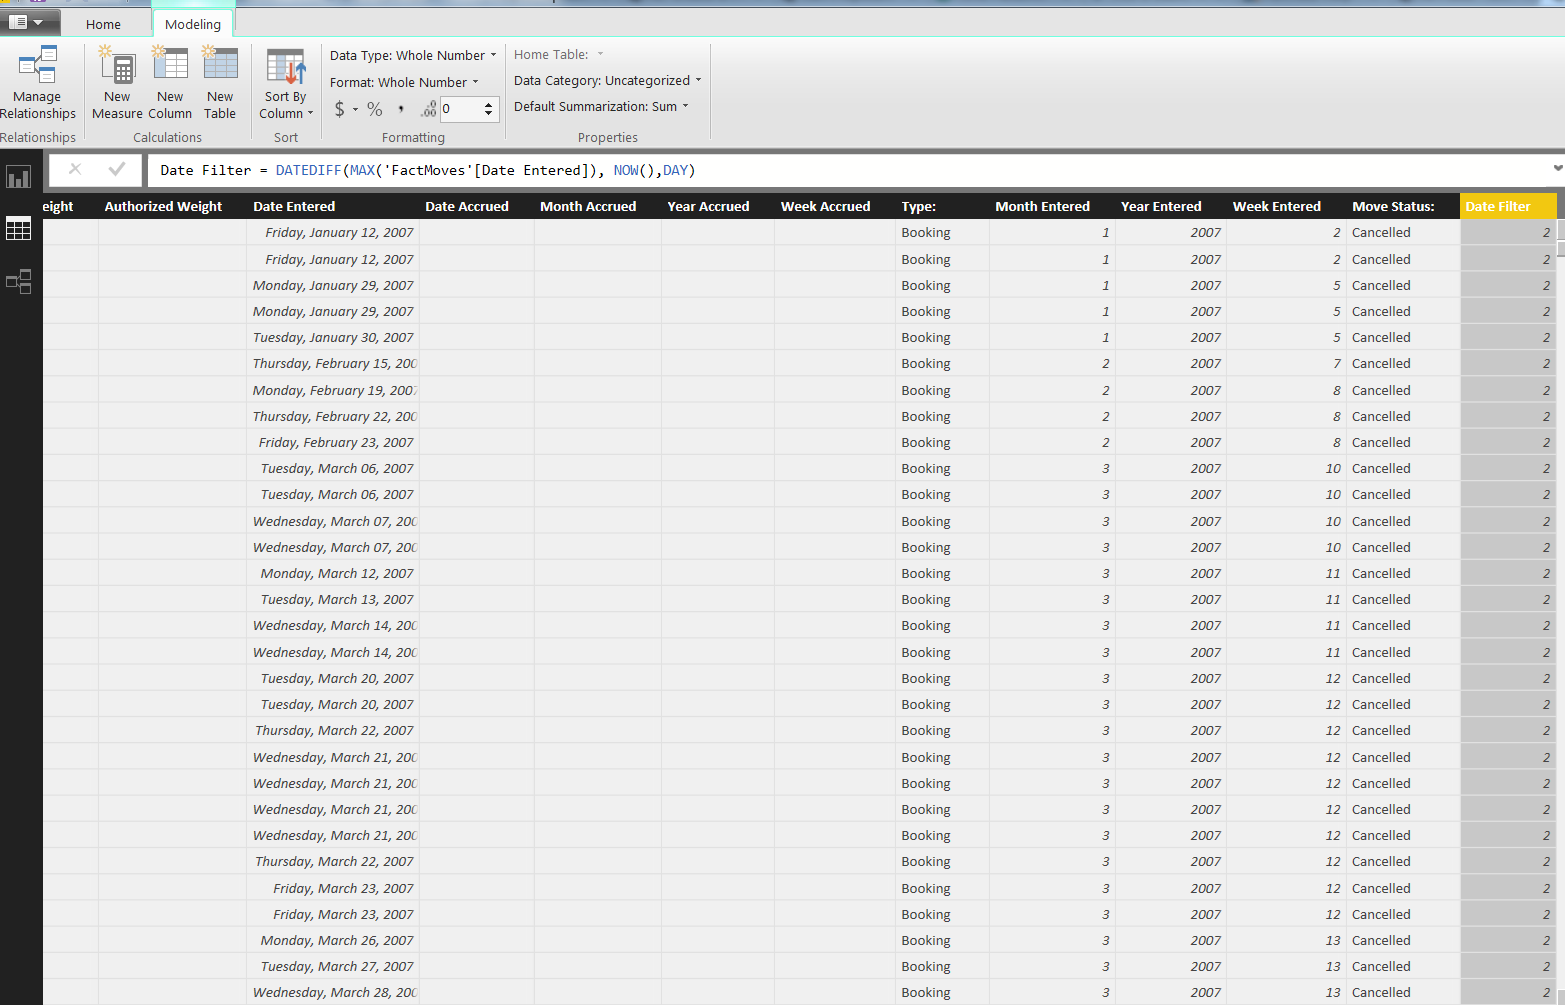The width and height of the screenshot is (1565, 1005).
Task: Switch to Data view in sidebar
Action: click(19, 229)
